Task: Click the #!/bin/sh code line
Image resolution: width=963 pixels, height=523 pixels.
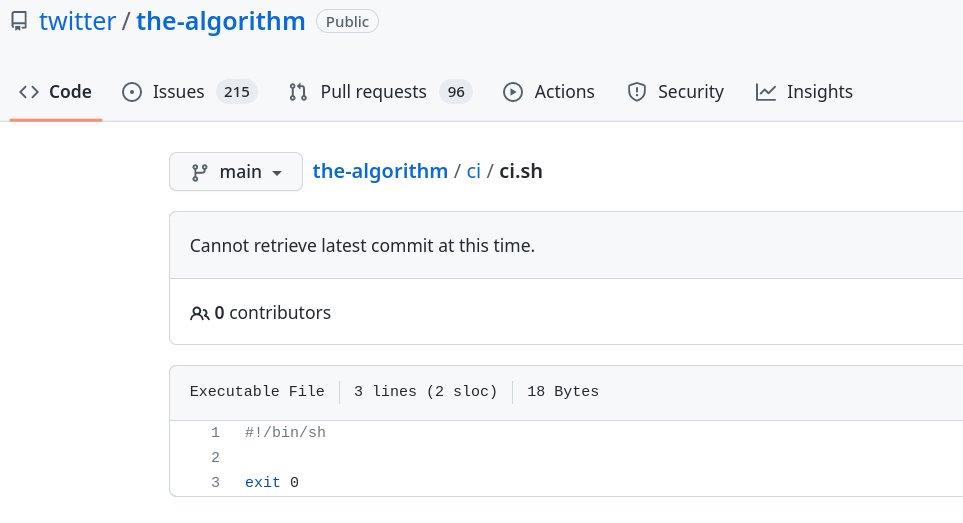Action: 285,433
